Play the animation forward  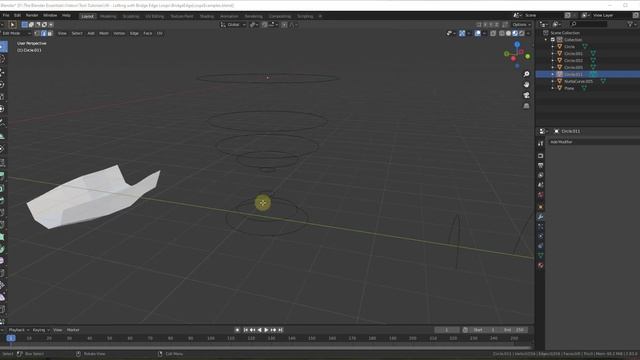(x=266, y=330)
